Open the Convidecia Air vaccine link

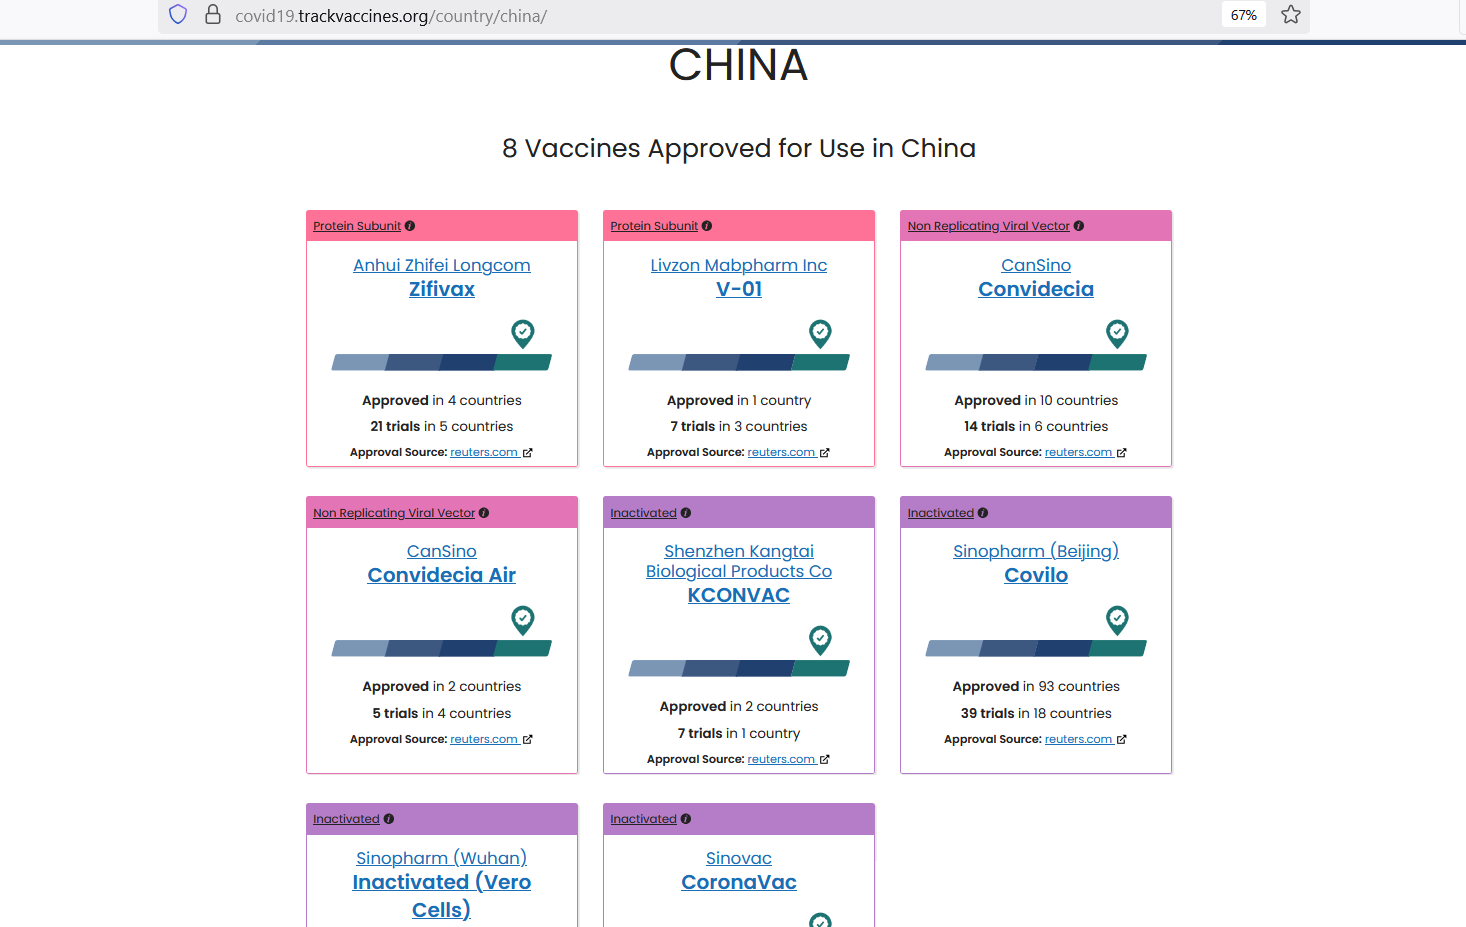[442, 575]
